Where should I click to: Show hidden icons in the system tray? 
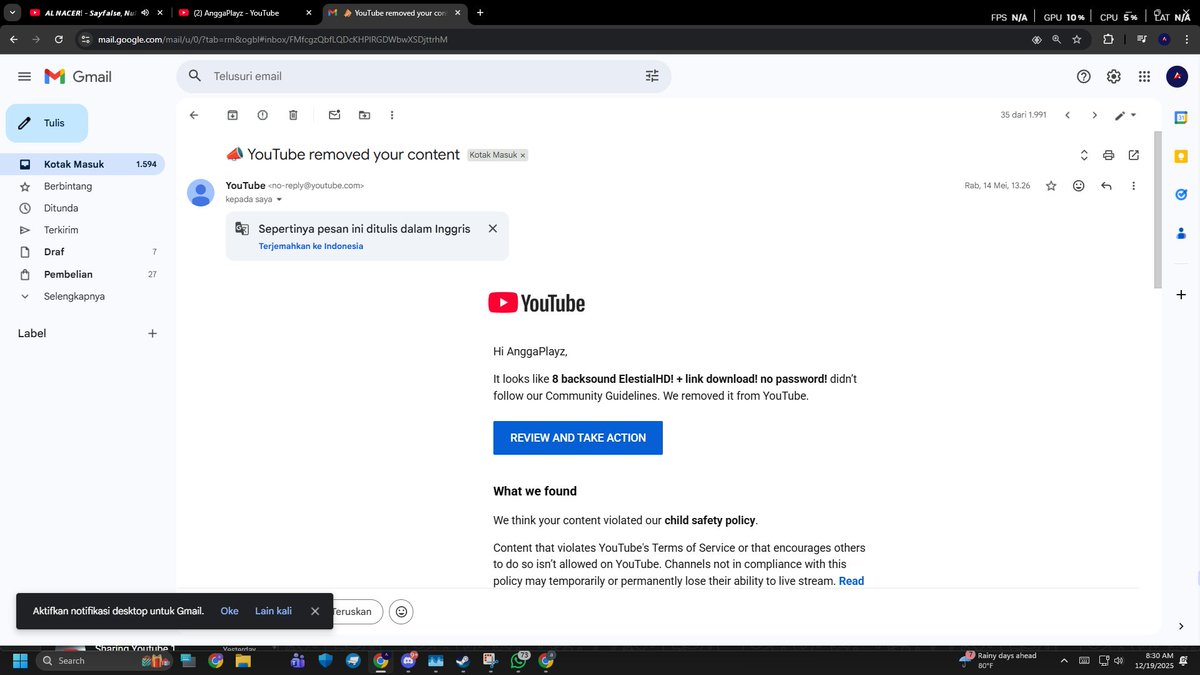1065,661
